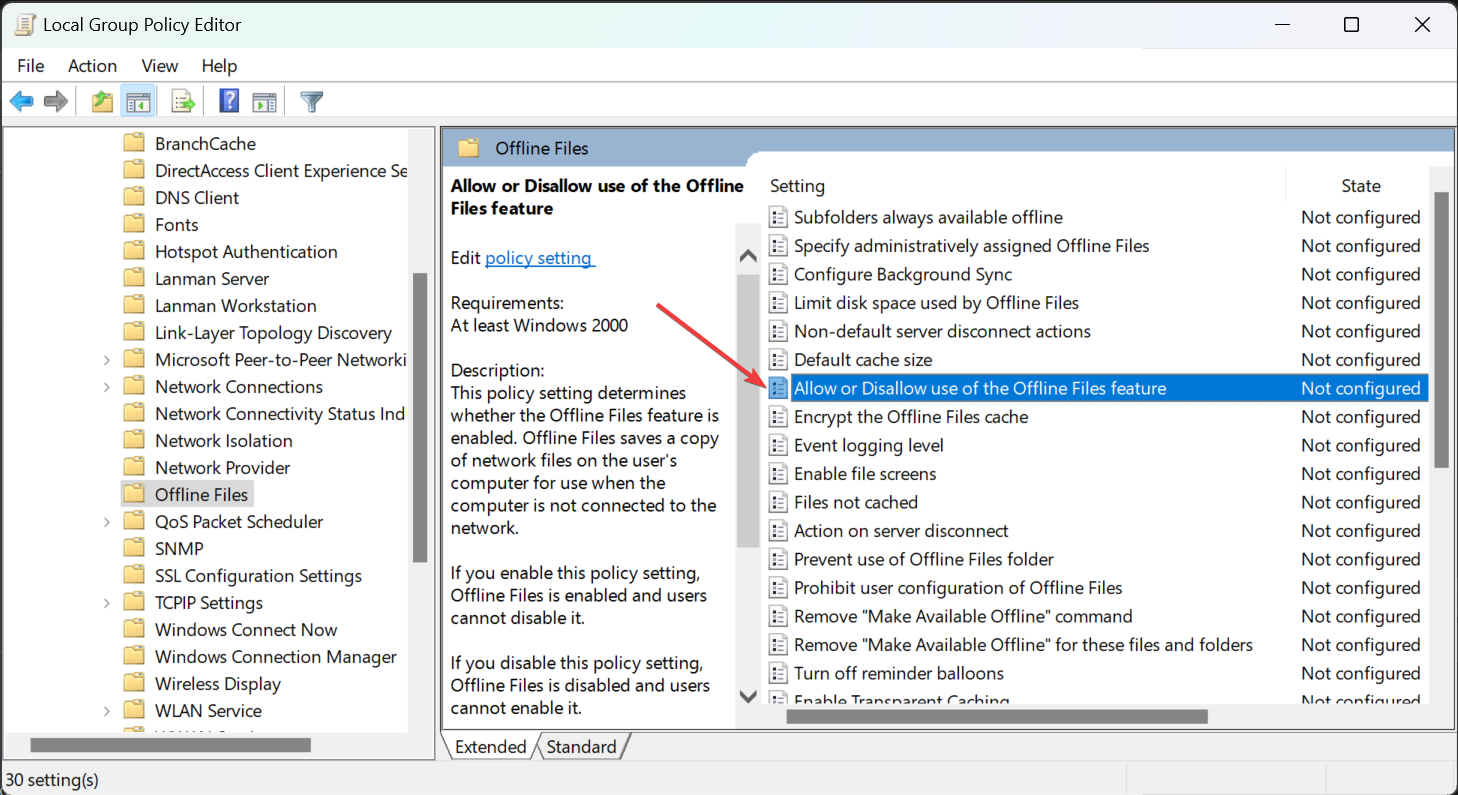Select the 'Files not cached' setting
This screenshot has width=1458, height=795.
point(855,502)
